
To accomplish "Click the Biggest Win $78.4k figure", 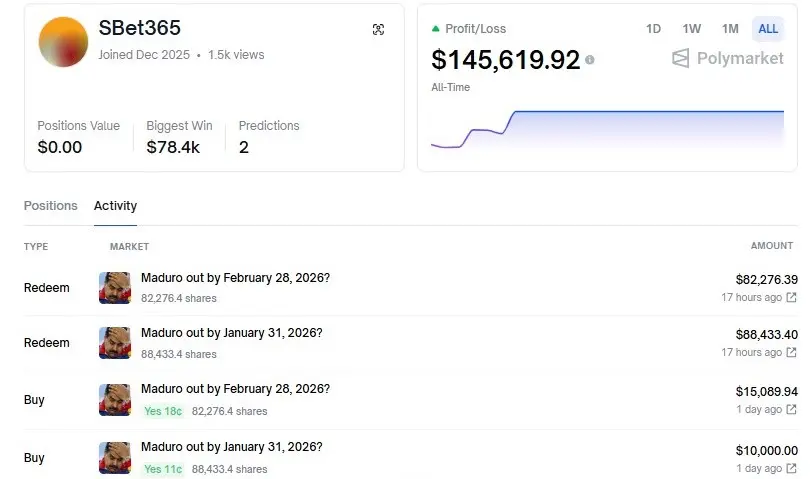I will 173,147.
